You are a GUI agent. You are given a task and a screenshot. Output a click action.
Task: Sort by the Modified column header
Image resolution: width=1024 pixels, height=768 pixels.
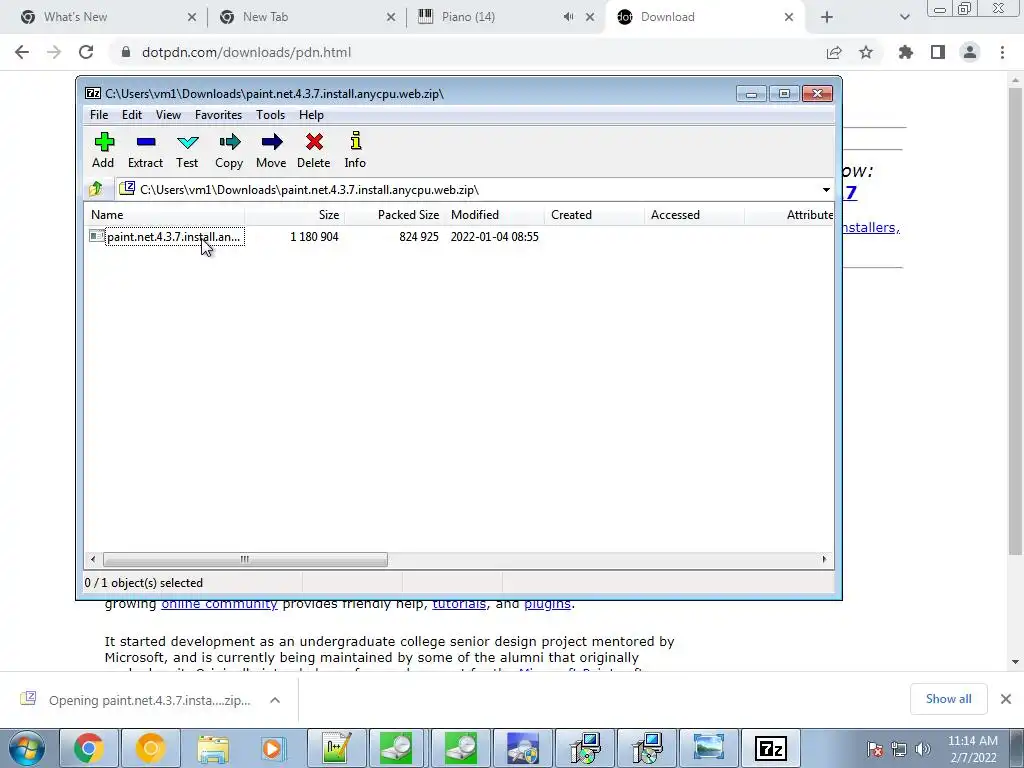tap(494, 215)
